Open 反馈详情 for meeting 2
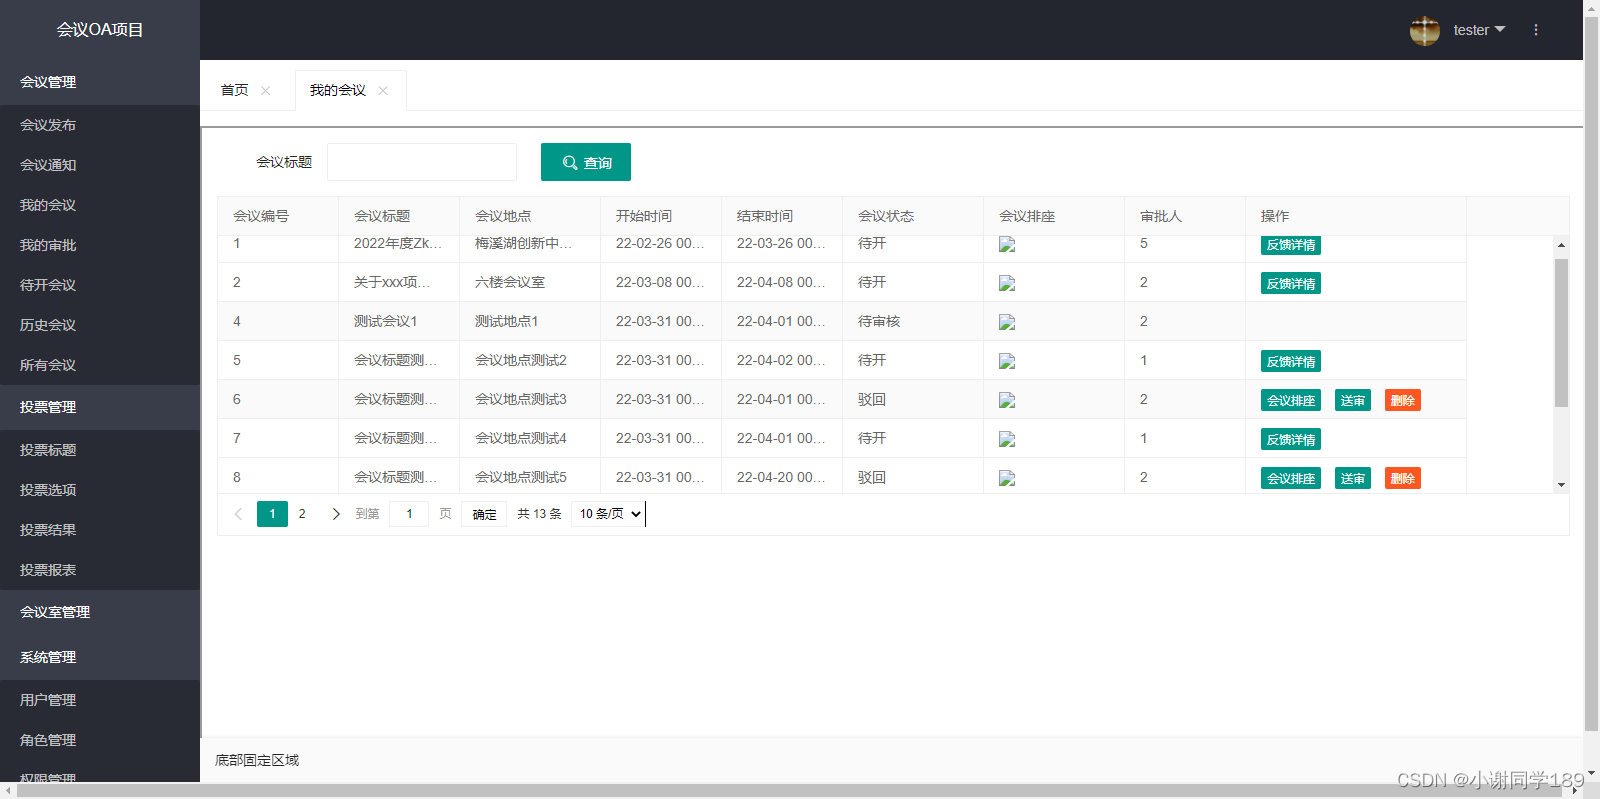The width and height of the screenshot is (1600, 799). coord(1291,283)
